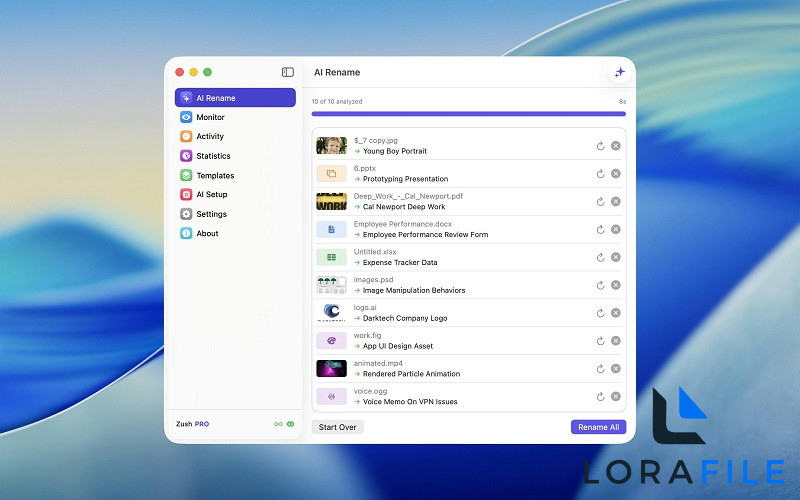Regenerate name for $_7 copy.jpg
Image resolution: width=800 pixels, height=500 pixels.
[x=601, y=146]
